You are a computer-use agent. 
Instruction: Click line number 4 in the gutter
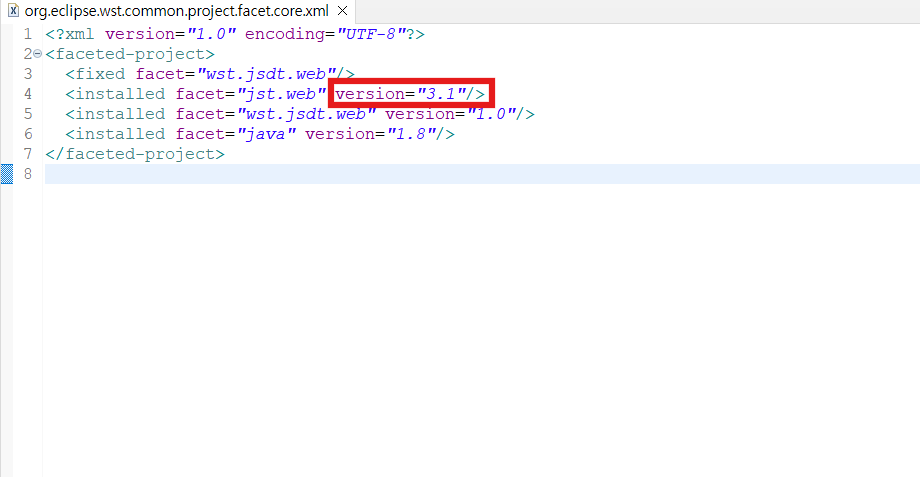[28, 94]
